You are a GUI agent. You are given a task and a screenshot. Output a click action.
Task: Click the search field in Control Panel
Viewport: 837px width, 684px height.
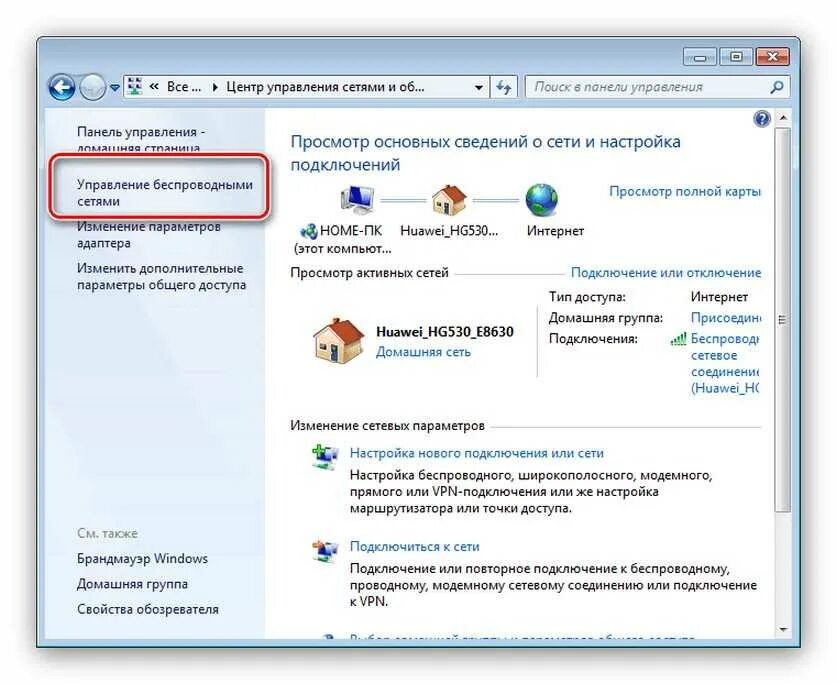coord(648,87)
